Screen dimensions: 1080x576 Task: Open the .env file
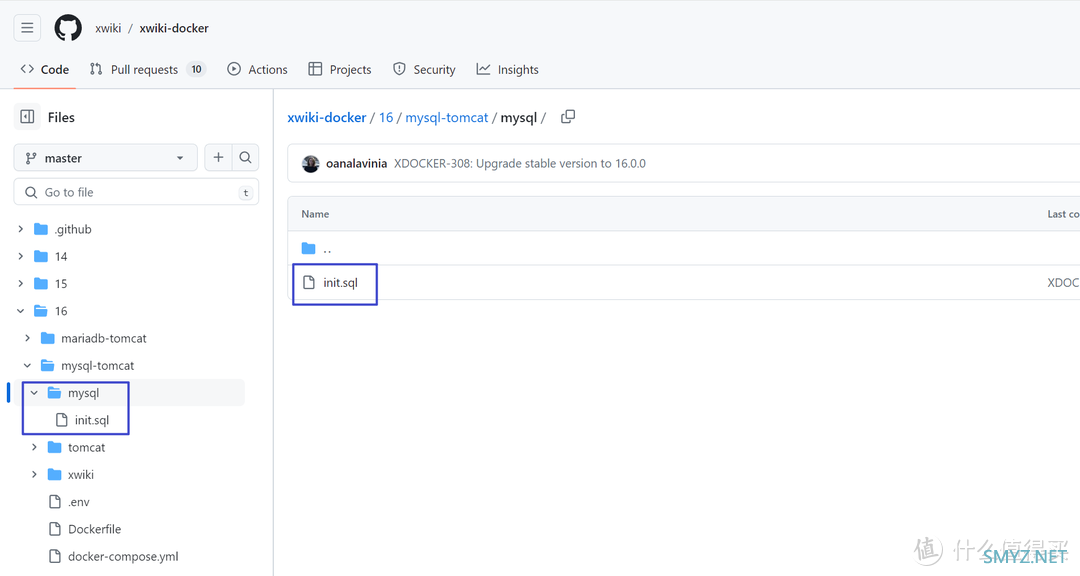(79, 502)
